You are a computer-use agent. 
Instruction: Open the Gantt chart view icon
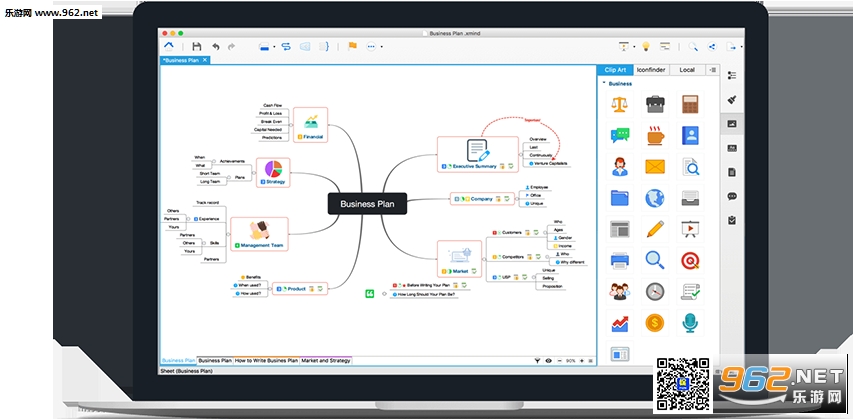tap(665, 47)
